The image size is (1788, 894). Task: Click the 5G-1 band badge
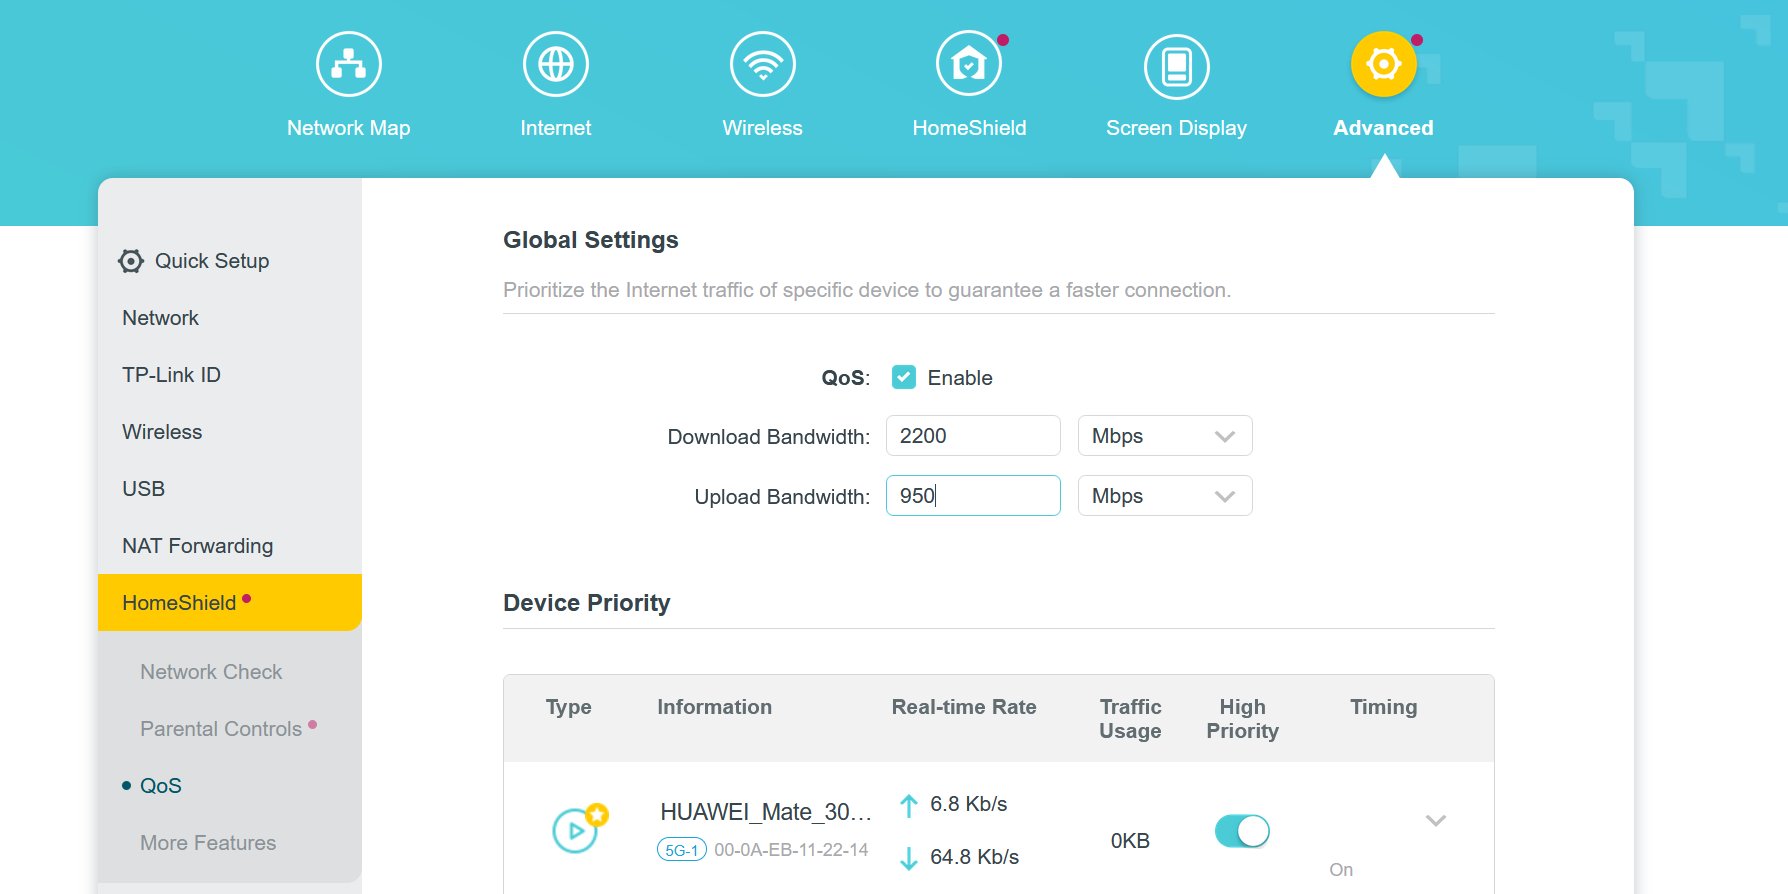pyautogui.click(x=682, y=850)
